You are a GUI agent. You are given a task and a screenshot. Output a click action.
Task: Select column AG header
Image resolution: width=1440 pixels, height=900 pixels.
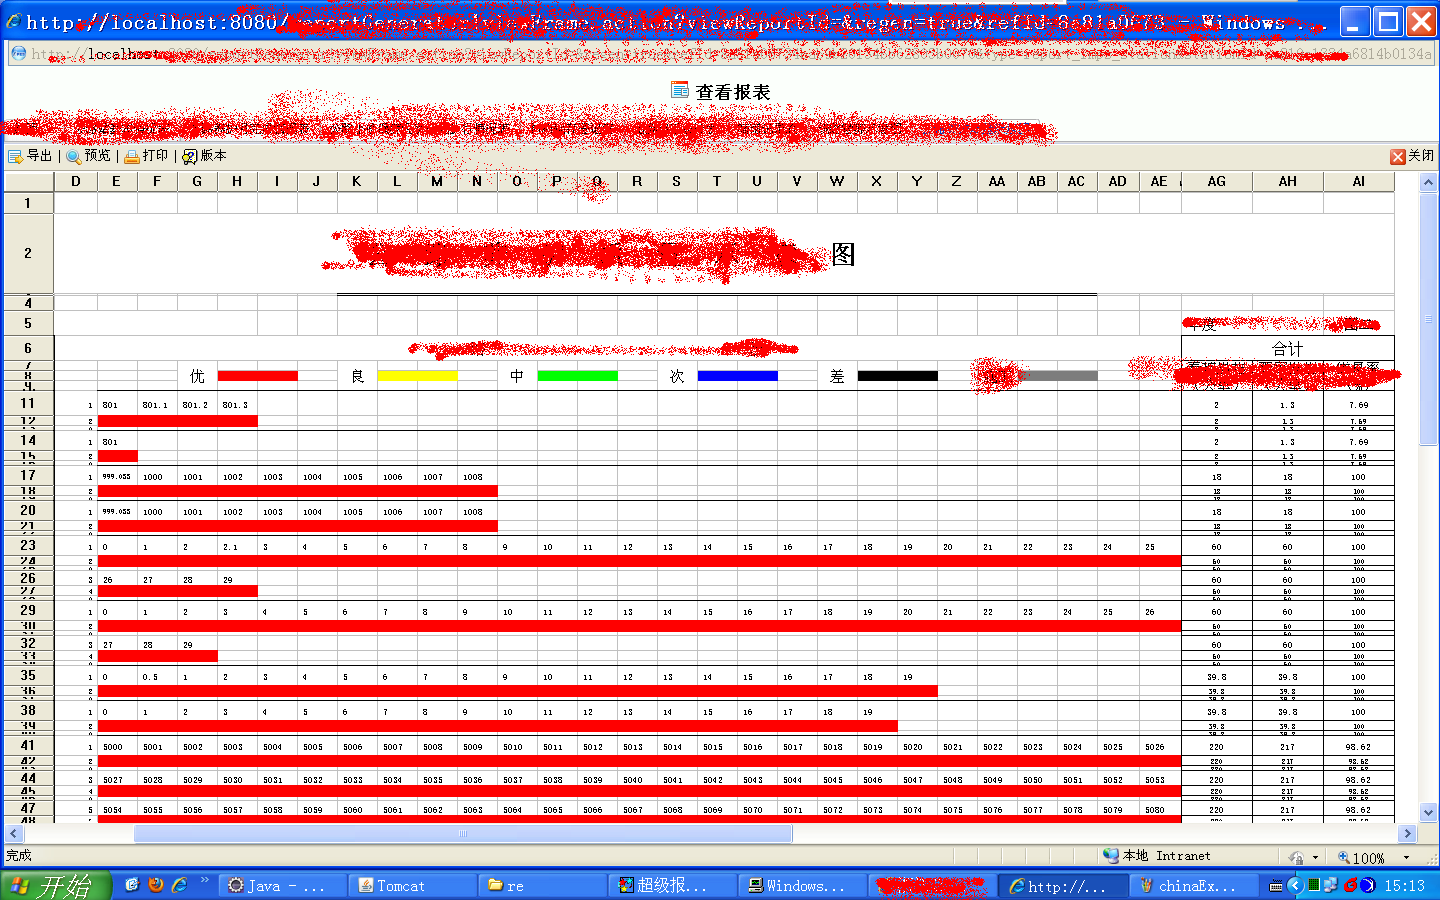pos(1216,181)
